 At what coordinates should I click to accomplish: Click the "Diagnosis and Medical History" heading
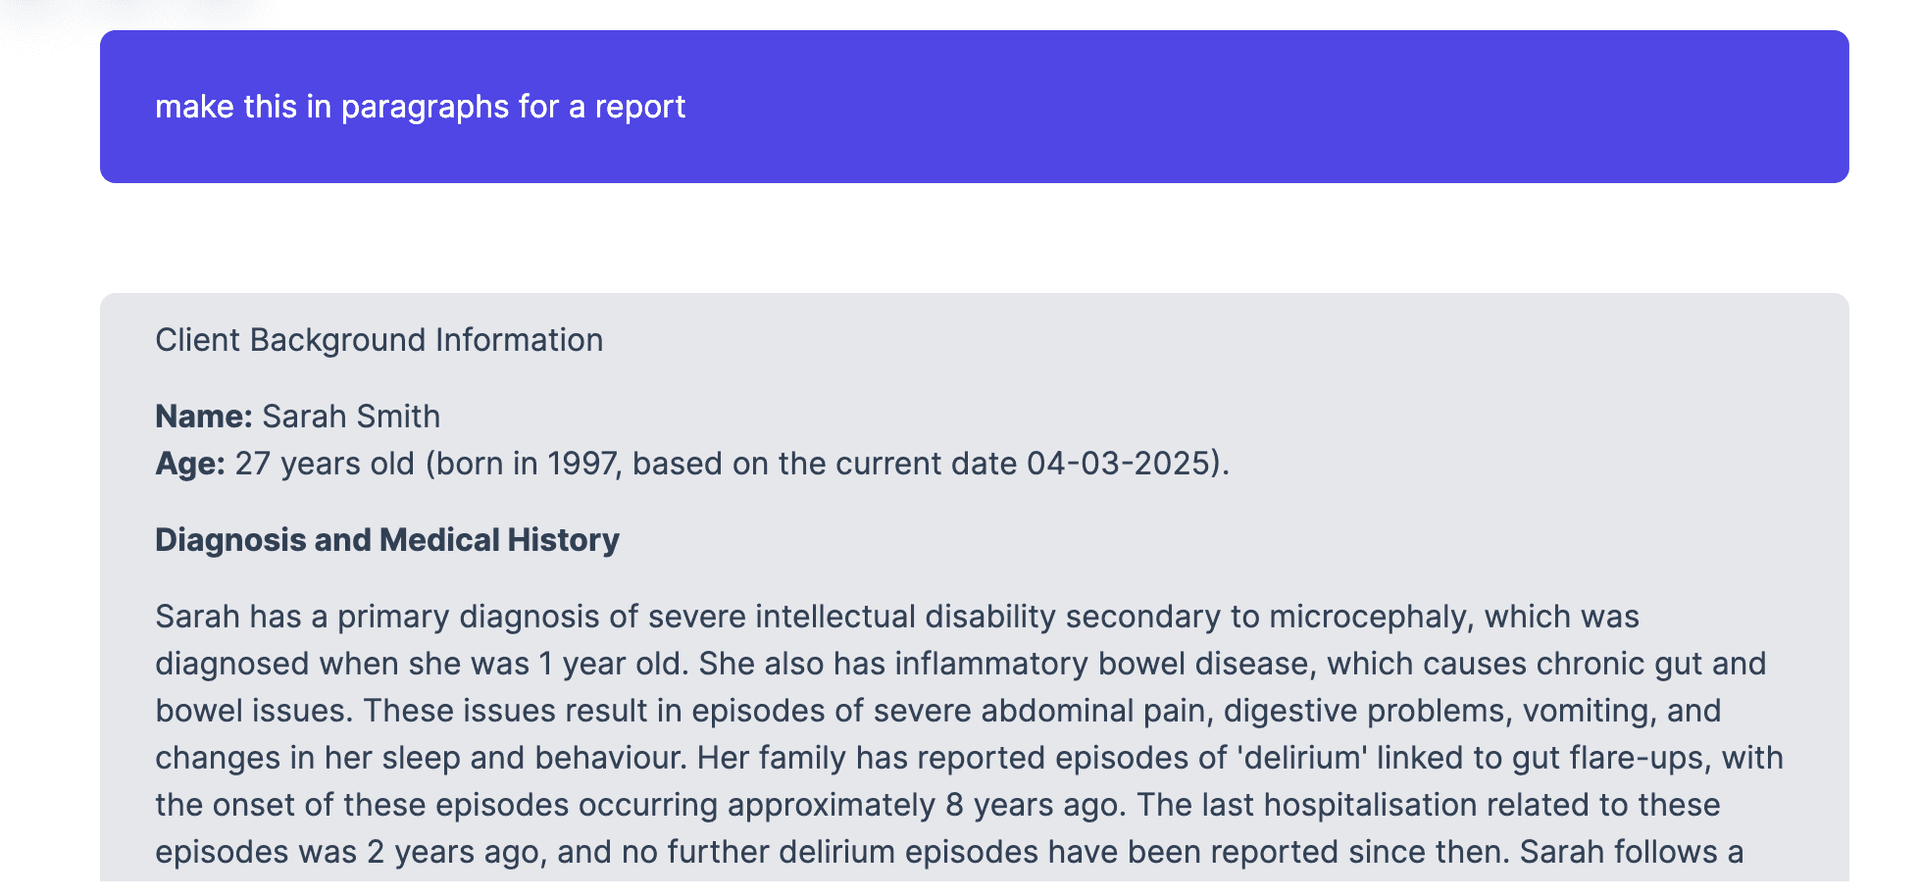pyautogui.click(x=387, y=540)
